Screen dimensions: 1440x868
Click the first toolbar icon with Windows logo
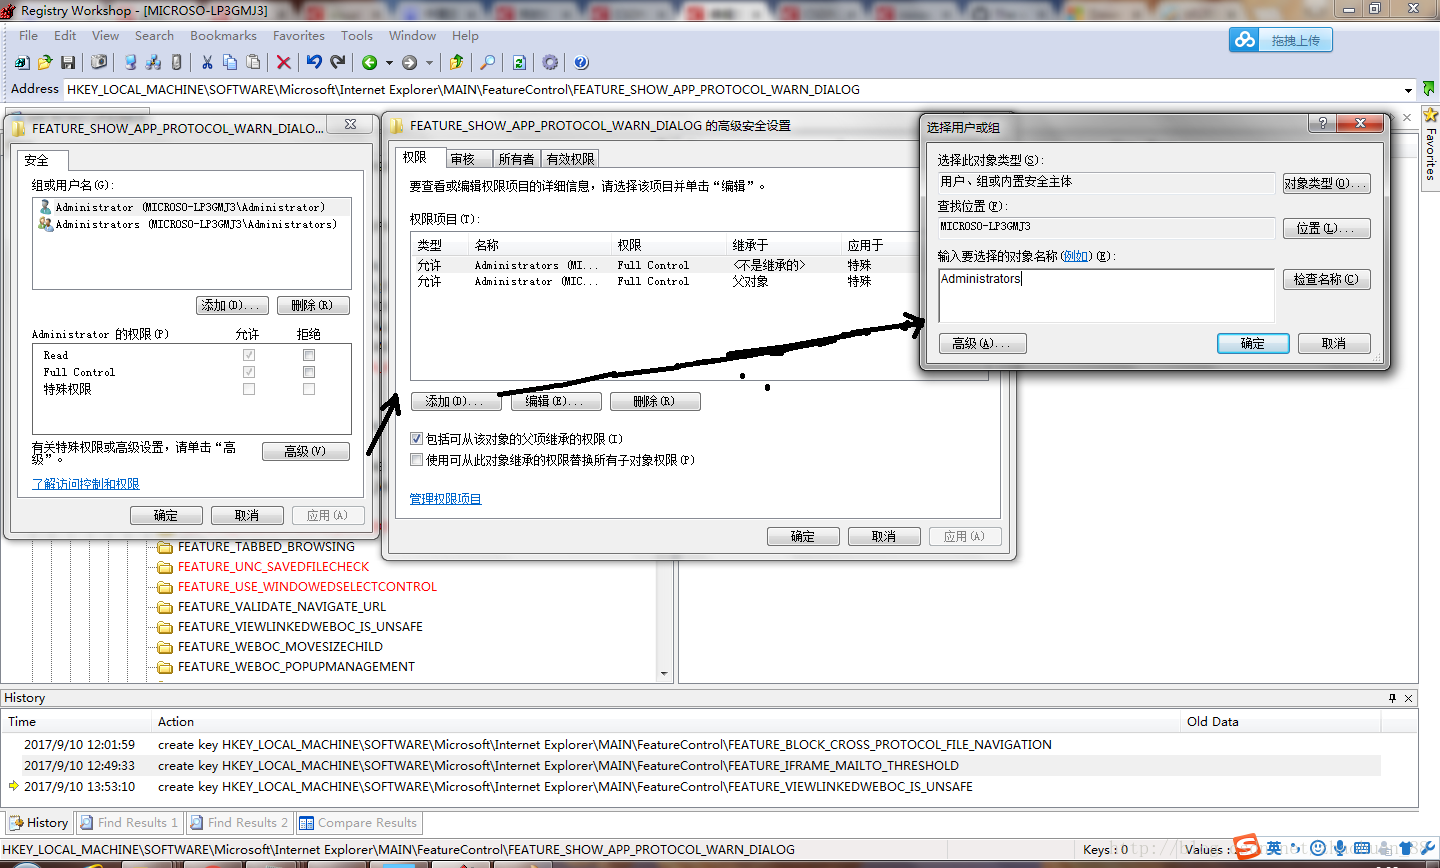tap(22, 63)
